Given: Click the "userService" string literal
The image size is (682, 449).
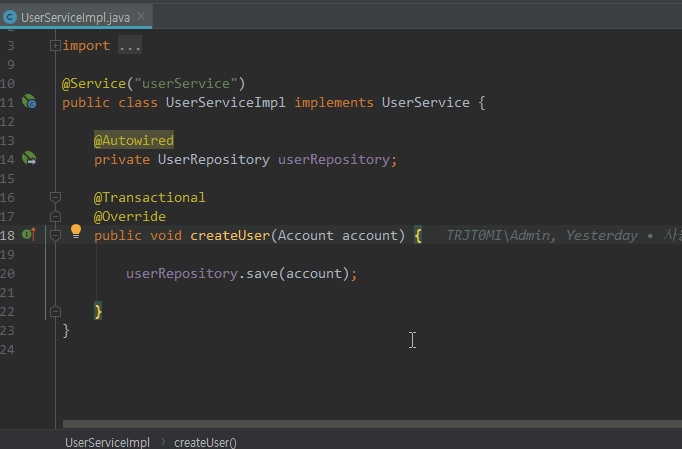Looking at the screenshot, I should pos(186,83).
